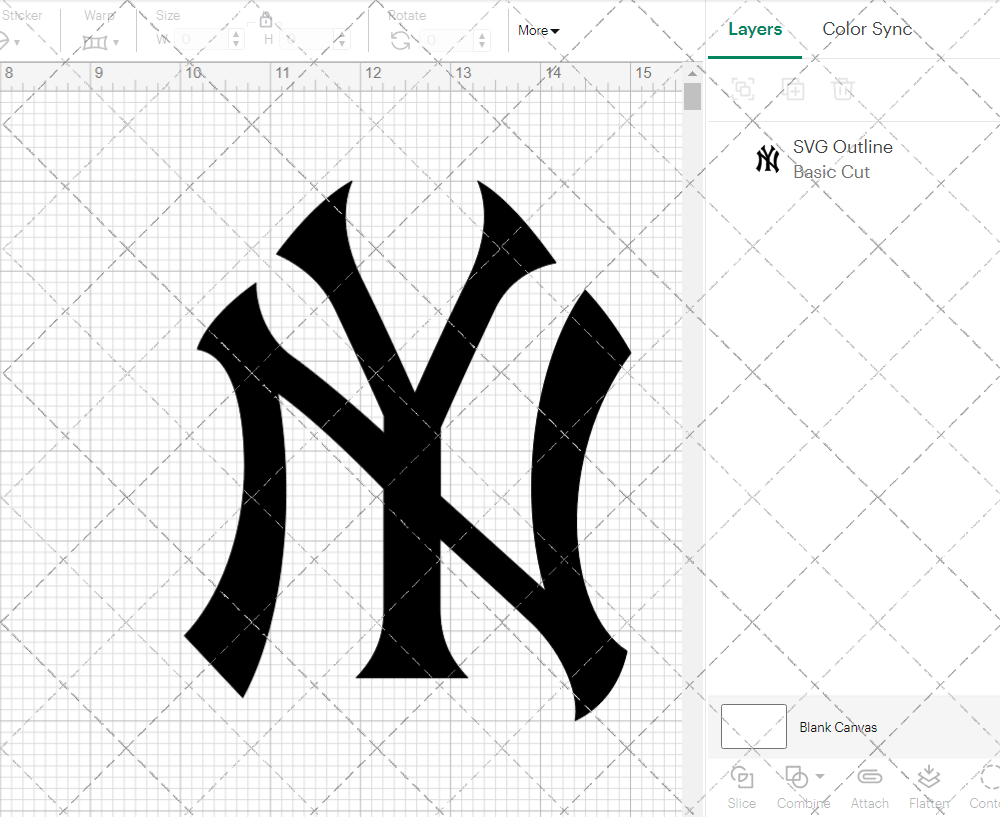
Task: Click the Contour tool icon
Action: click(985, 777)
